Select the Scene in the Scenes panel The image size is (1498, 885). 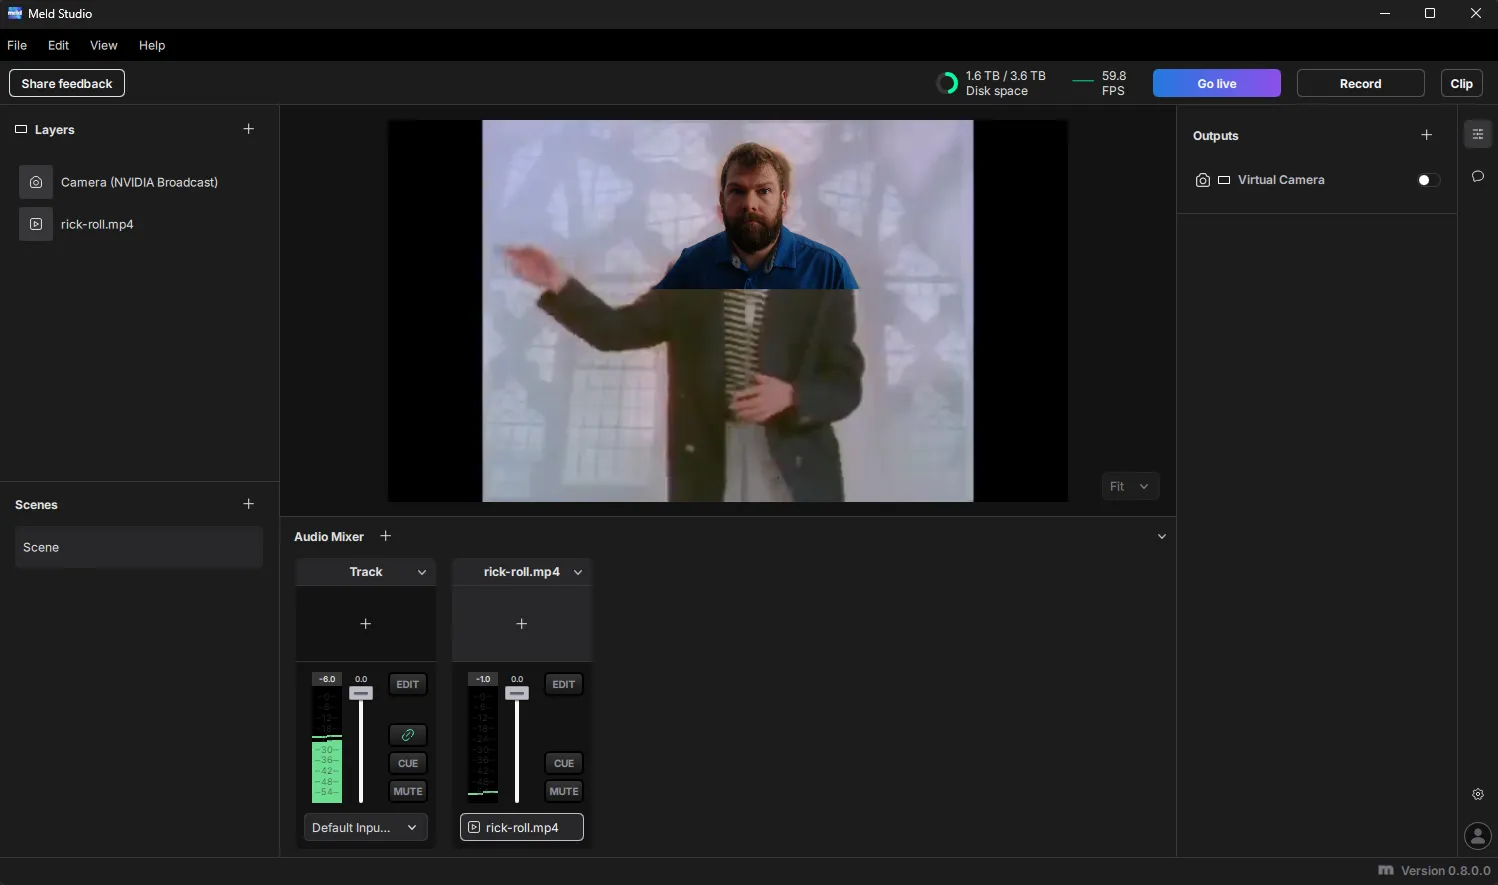[138, 547]
